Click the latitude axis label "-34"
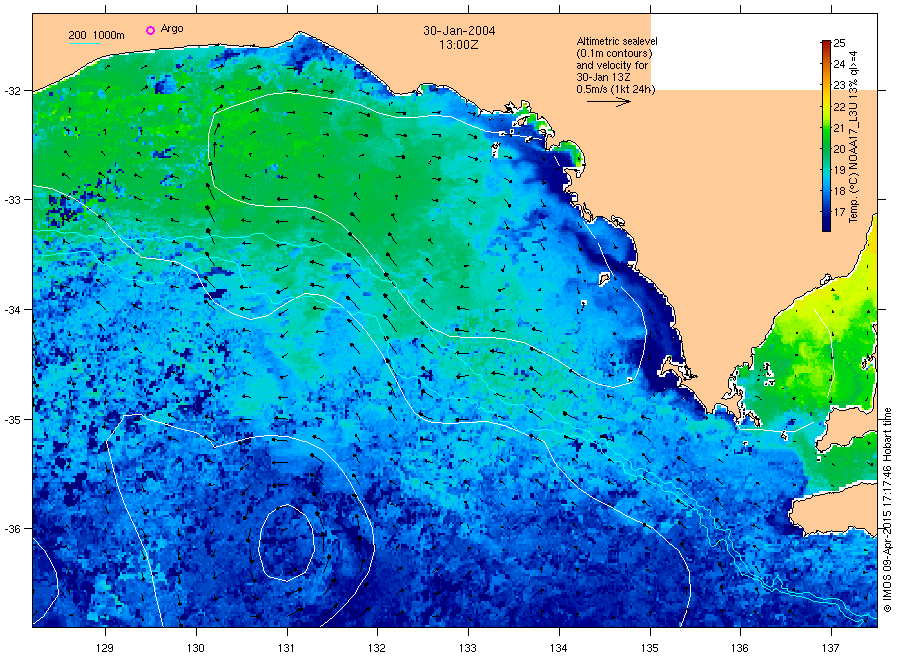The width and height of the screenshot is (900, 660). (13, 310)
